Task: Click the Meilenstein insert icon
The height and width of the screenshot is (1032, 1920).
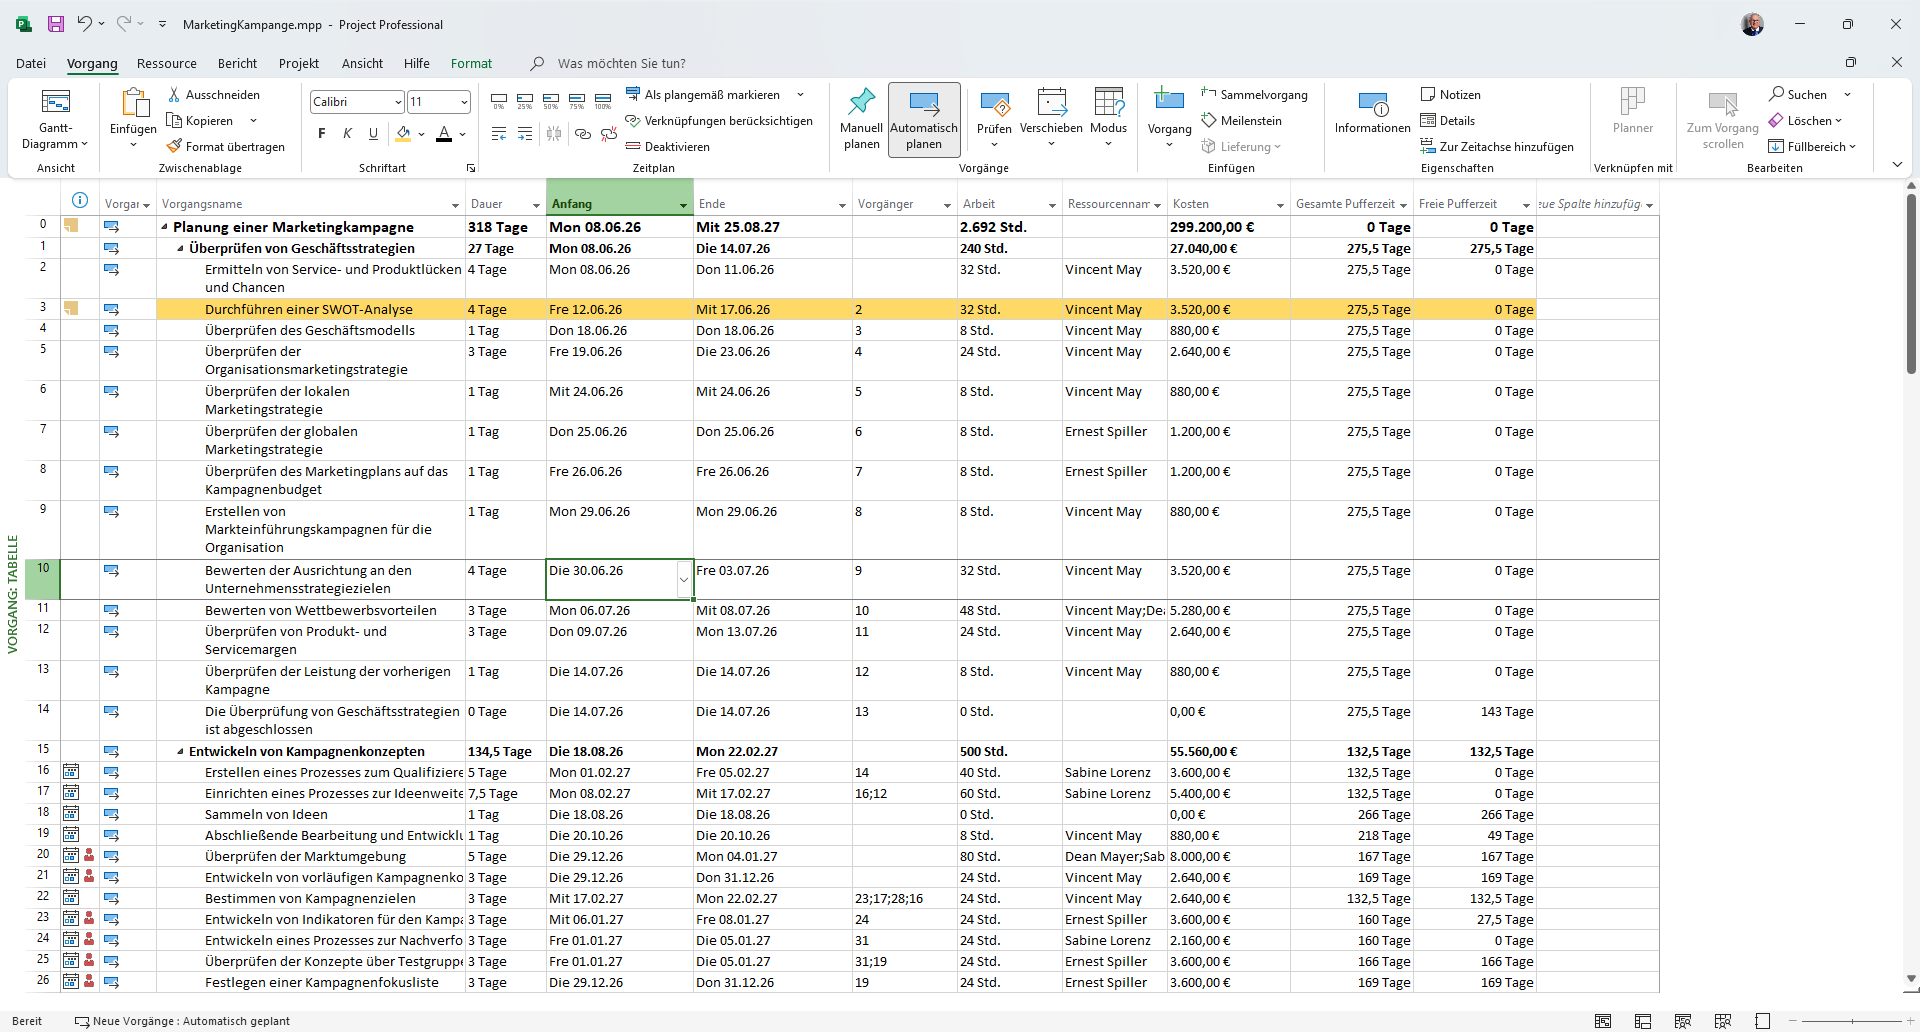Action: [x=1209, y=120]
